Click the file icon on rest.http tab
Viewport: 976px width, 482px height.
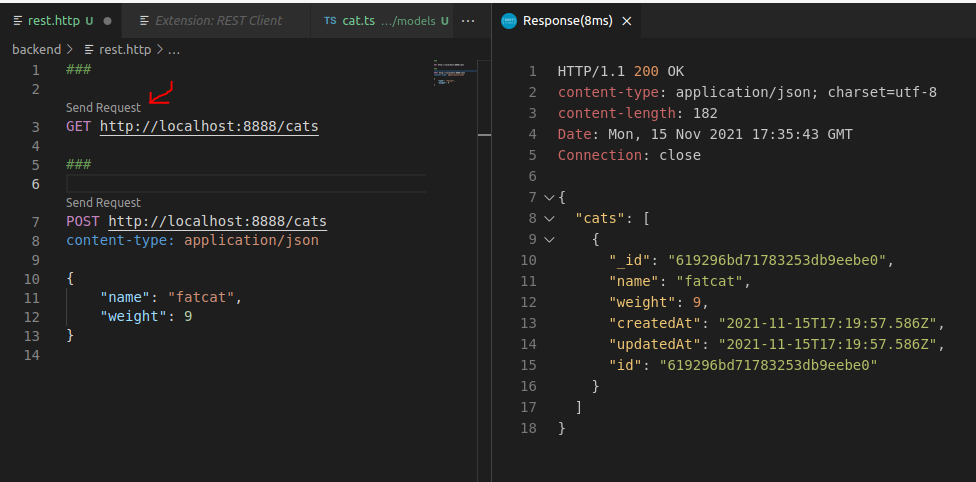coord(18,20)
